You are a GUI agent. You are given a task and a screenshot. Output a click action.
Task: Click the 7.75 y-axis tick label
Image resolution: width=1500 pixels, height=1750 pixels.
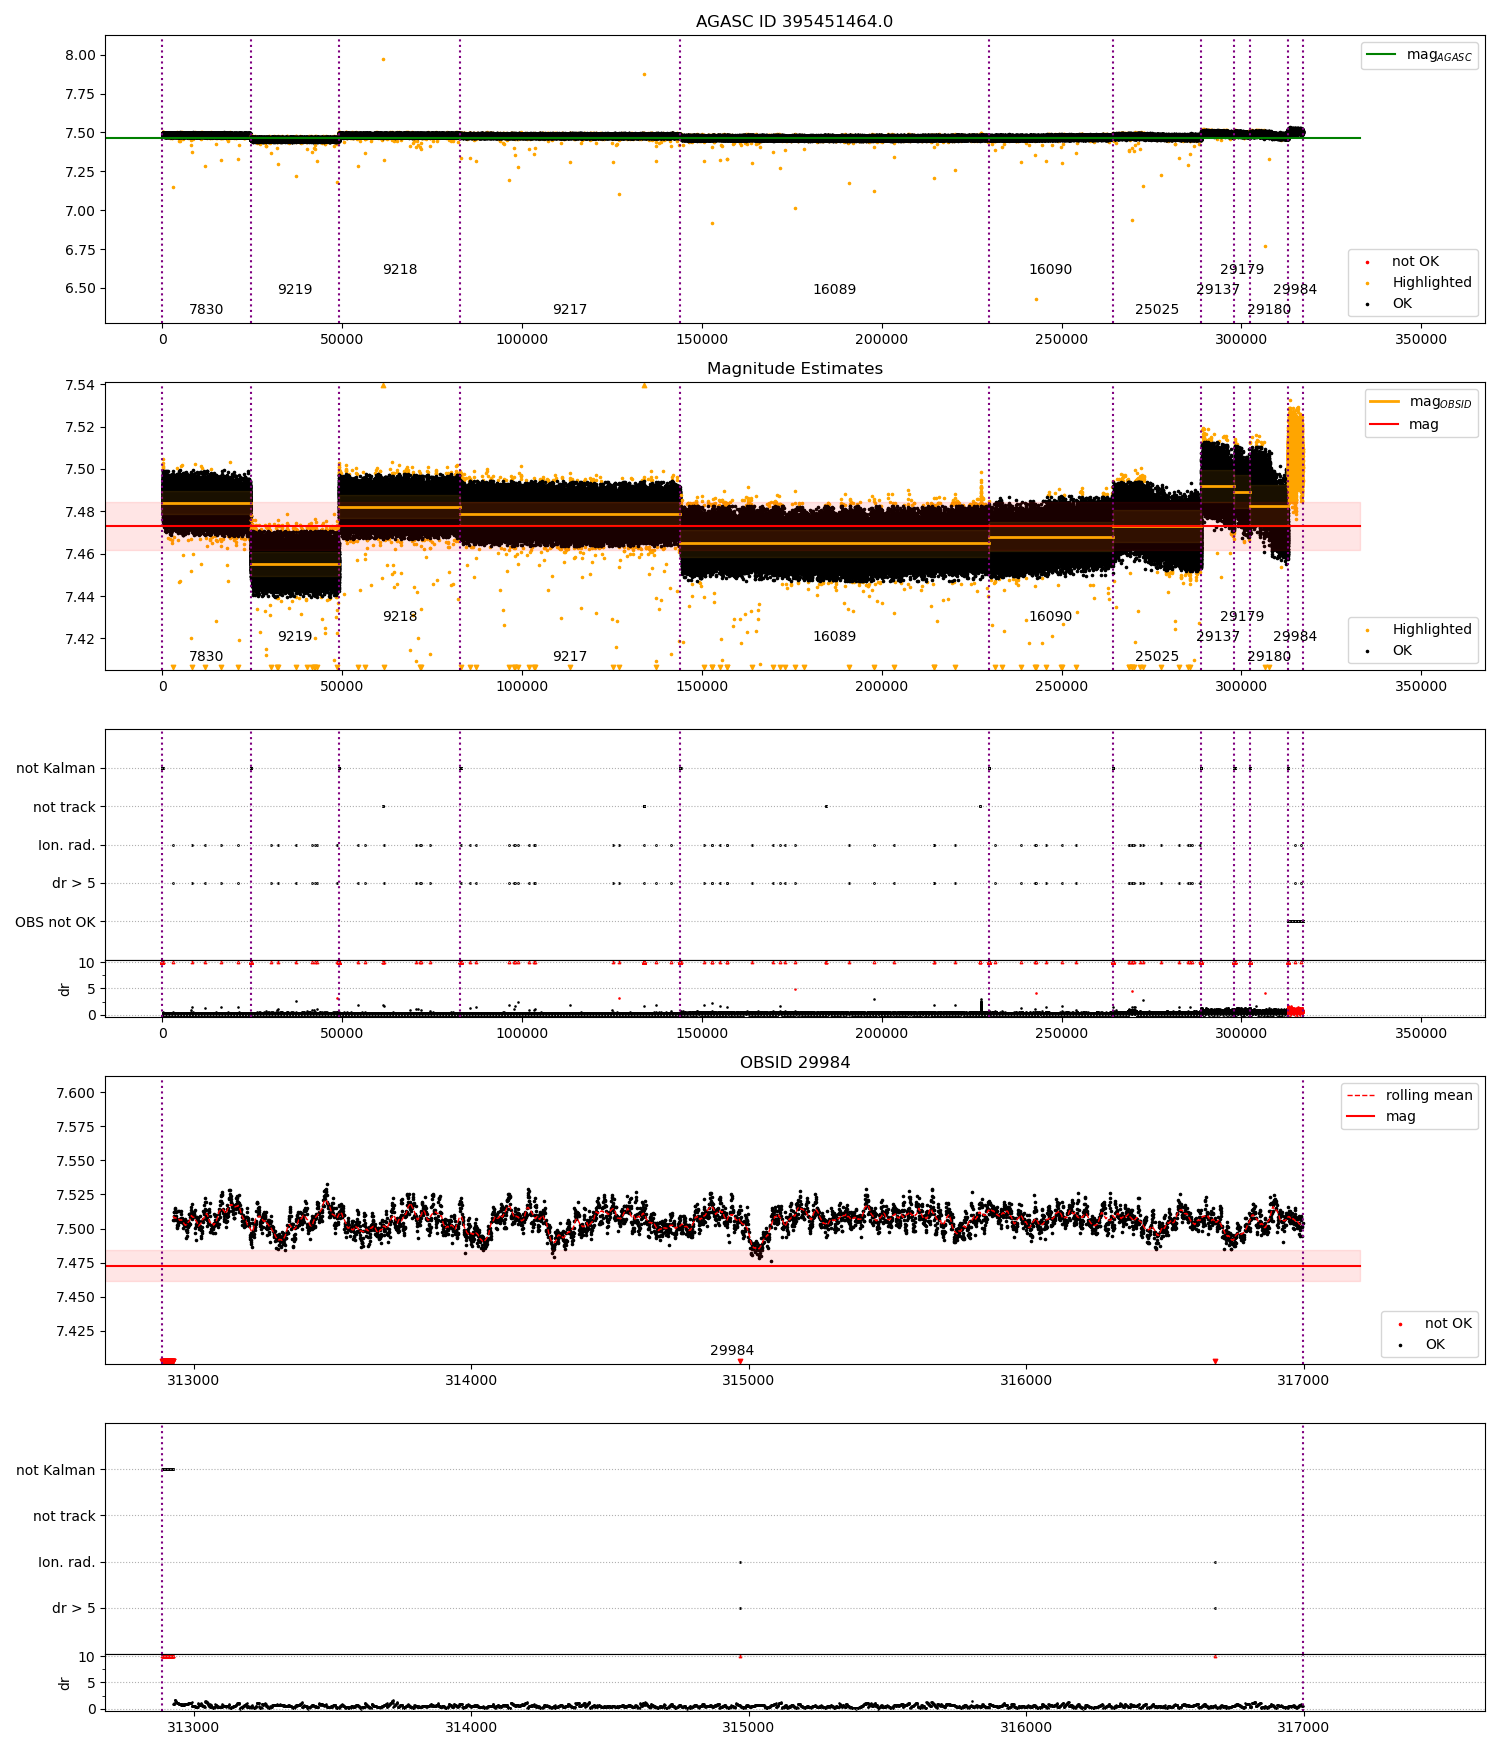(x=79, y=95)
